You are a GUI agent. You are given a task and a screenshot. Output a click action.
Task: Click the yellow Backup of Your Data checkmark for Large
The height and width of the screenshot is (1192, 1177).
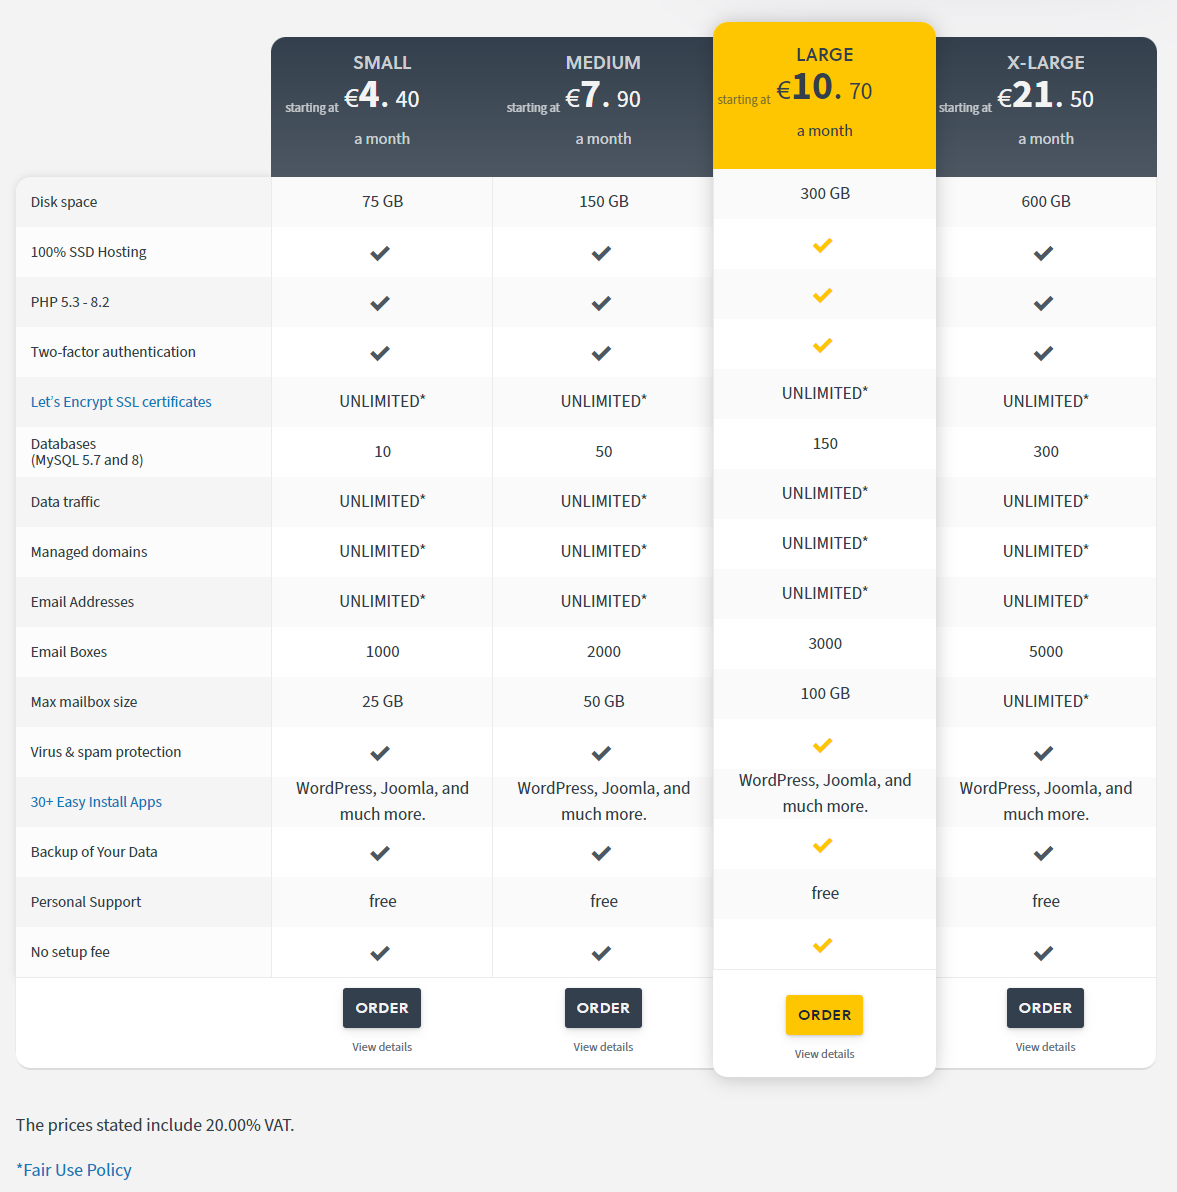point(823,845)
